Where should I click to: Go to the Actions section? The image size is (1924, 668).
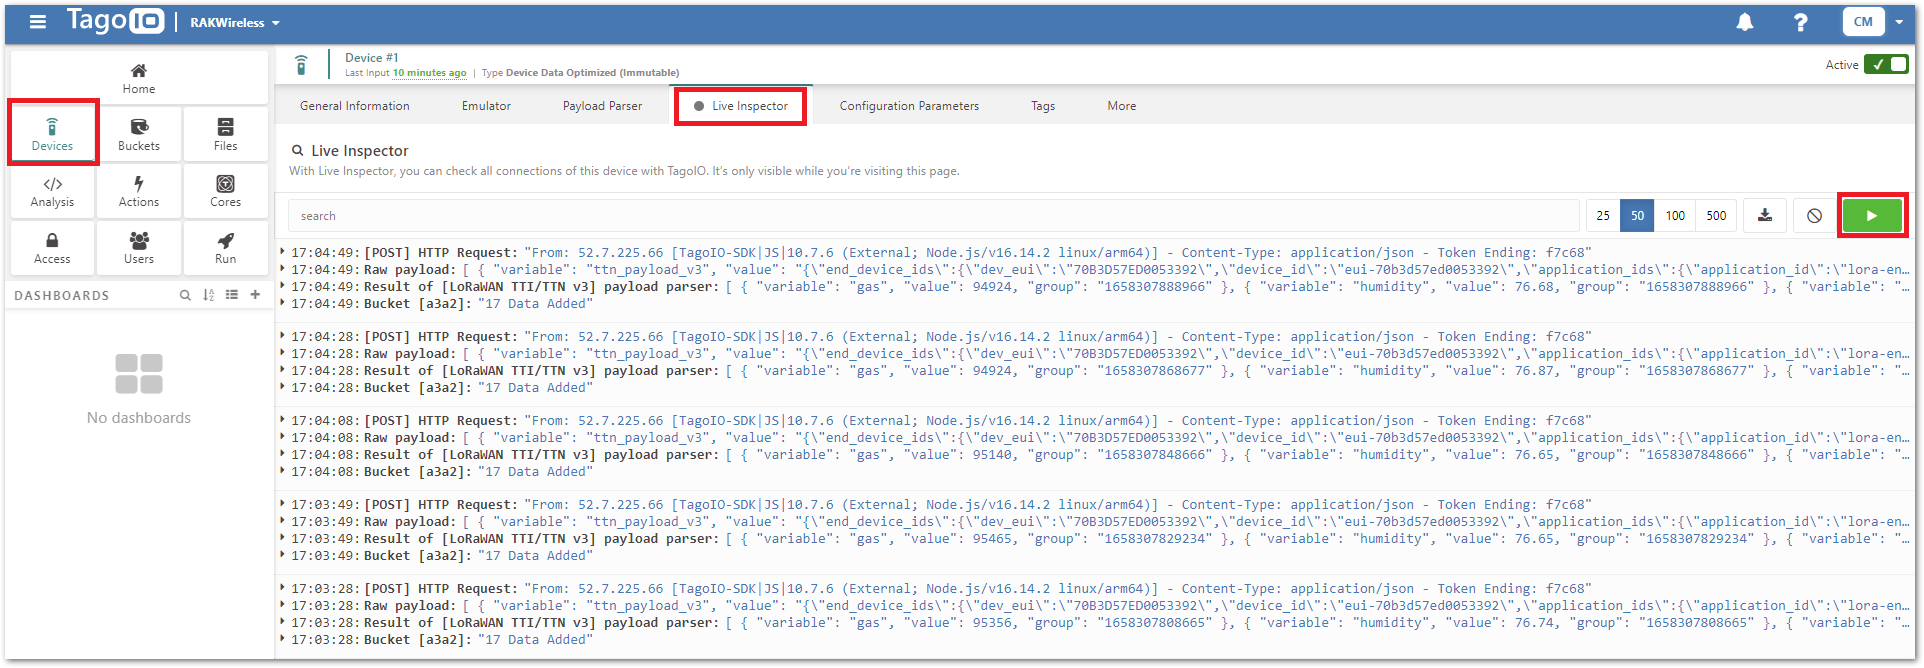tap(139, 191)
